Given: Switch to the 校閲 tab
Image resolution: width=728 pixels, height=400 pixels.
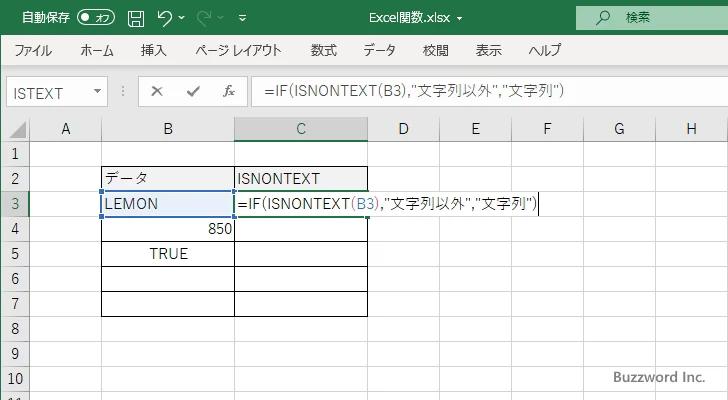Looking at the screenshot, I should 436,50.
